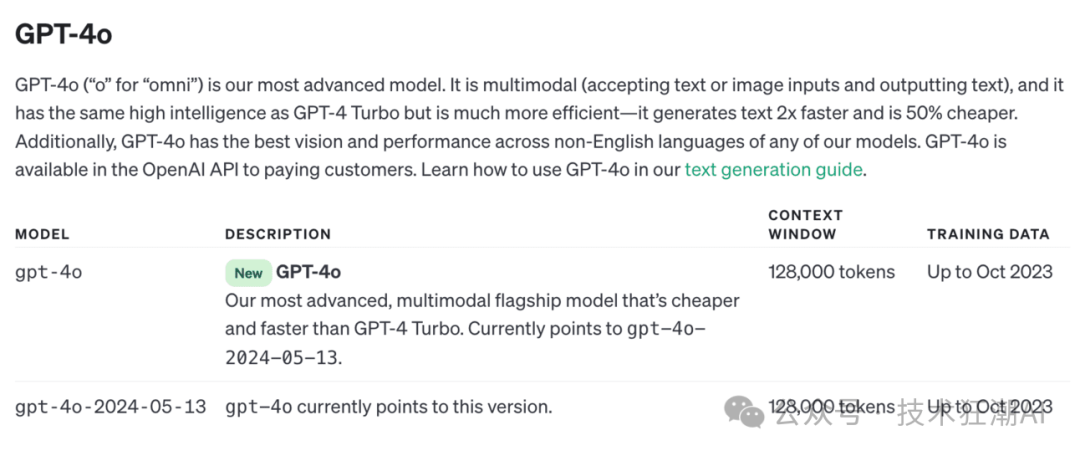Click the green New badge
1080x456 pixels.
coord(248,272)
